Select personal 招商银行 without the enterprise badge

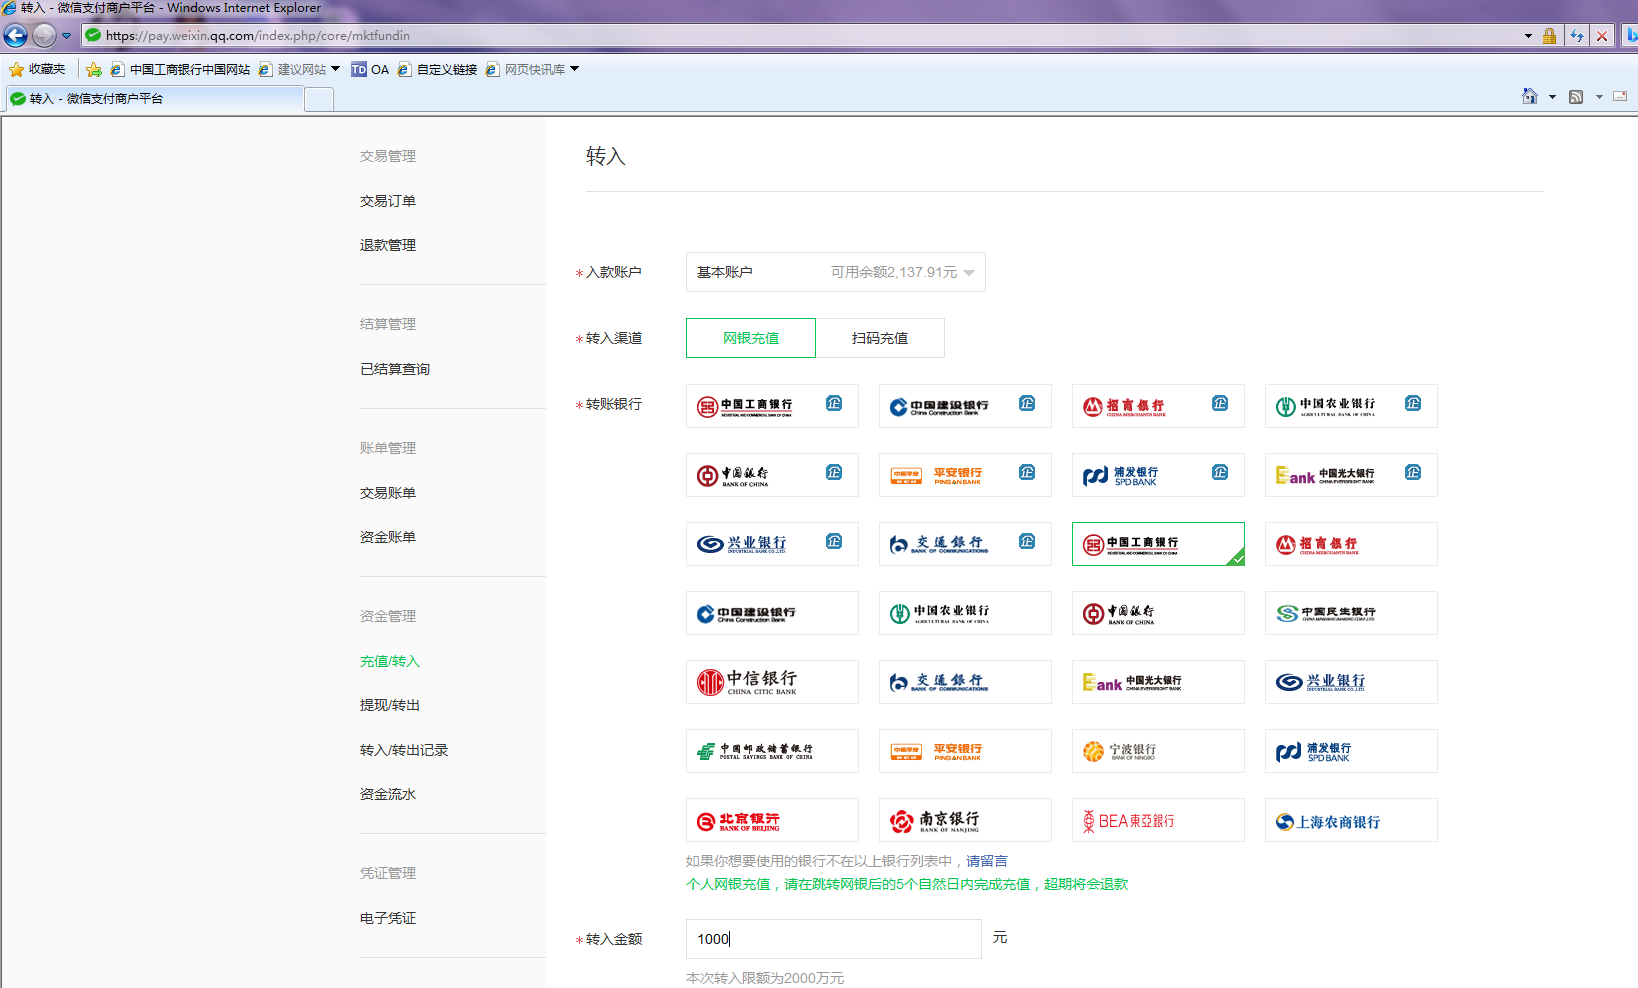point(1351,544)
